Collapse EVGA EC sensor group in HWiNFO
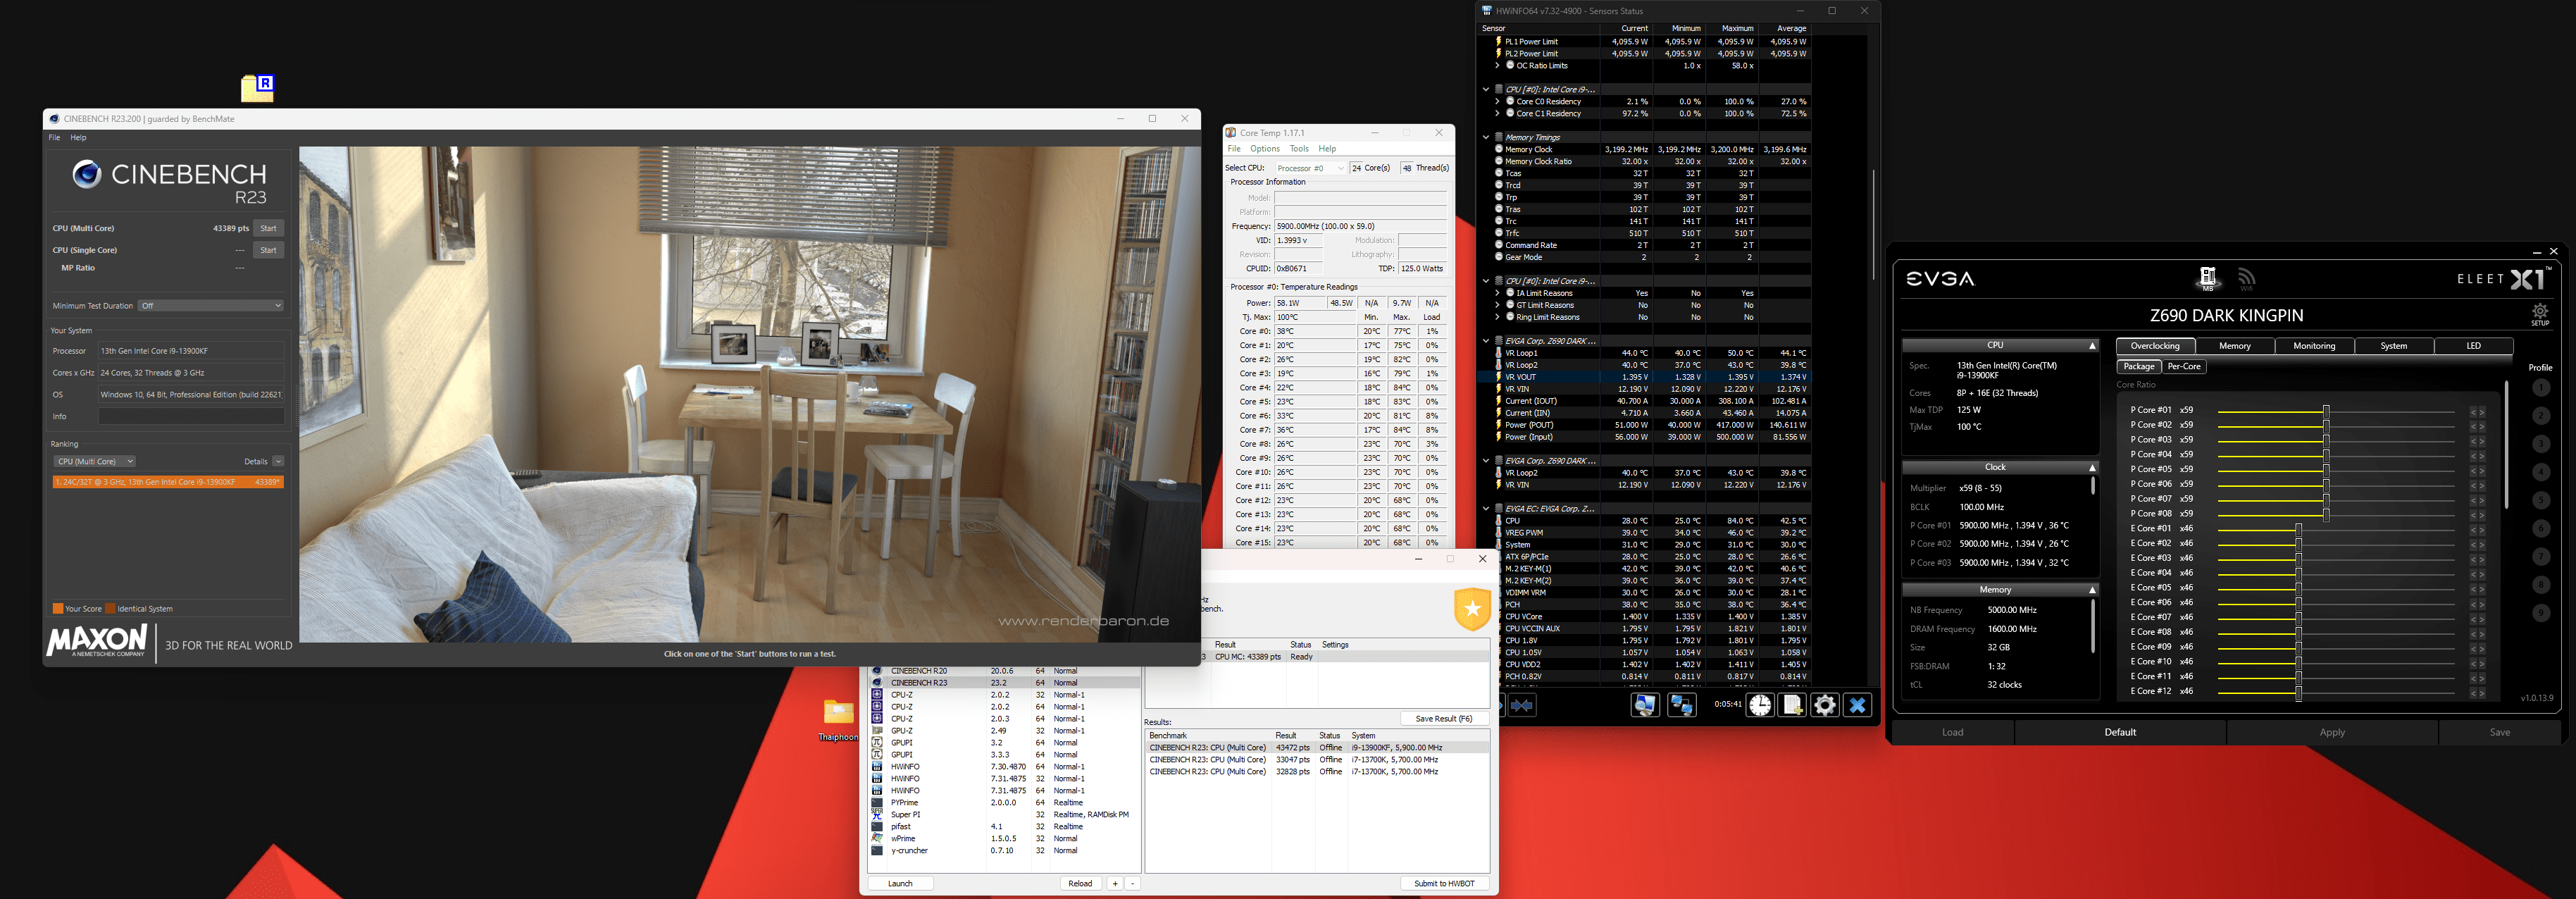 click(x=1486, y=509)
